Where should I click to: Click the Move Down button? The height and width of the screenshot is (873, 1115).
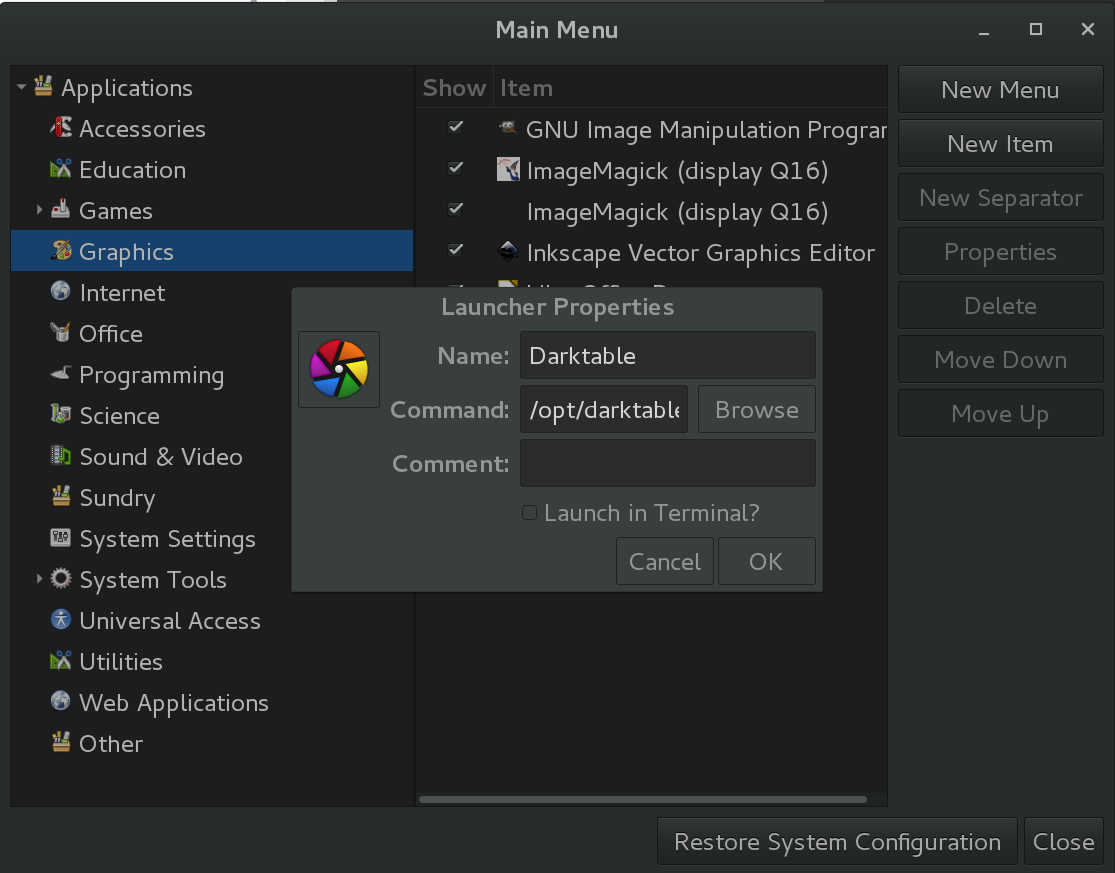(x=1001, y=360)
